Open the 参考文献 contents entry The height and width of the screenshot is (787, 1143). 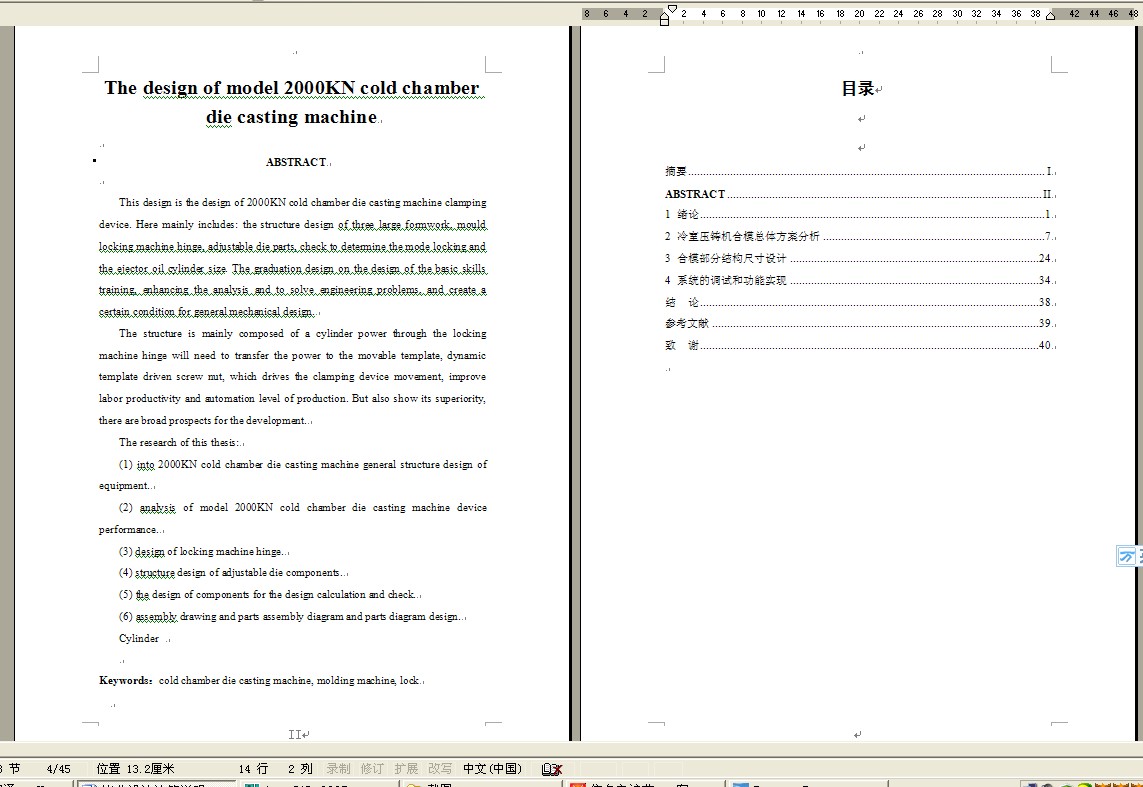click(x=860, y=323)
